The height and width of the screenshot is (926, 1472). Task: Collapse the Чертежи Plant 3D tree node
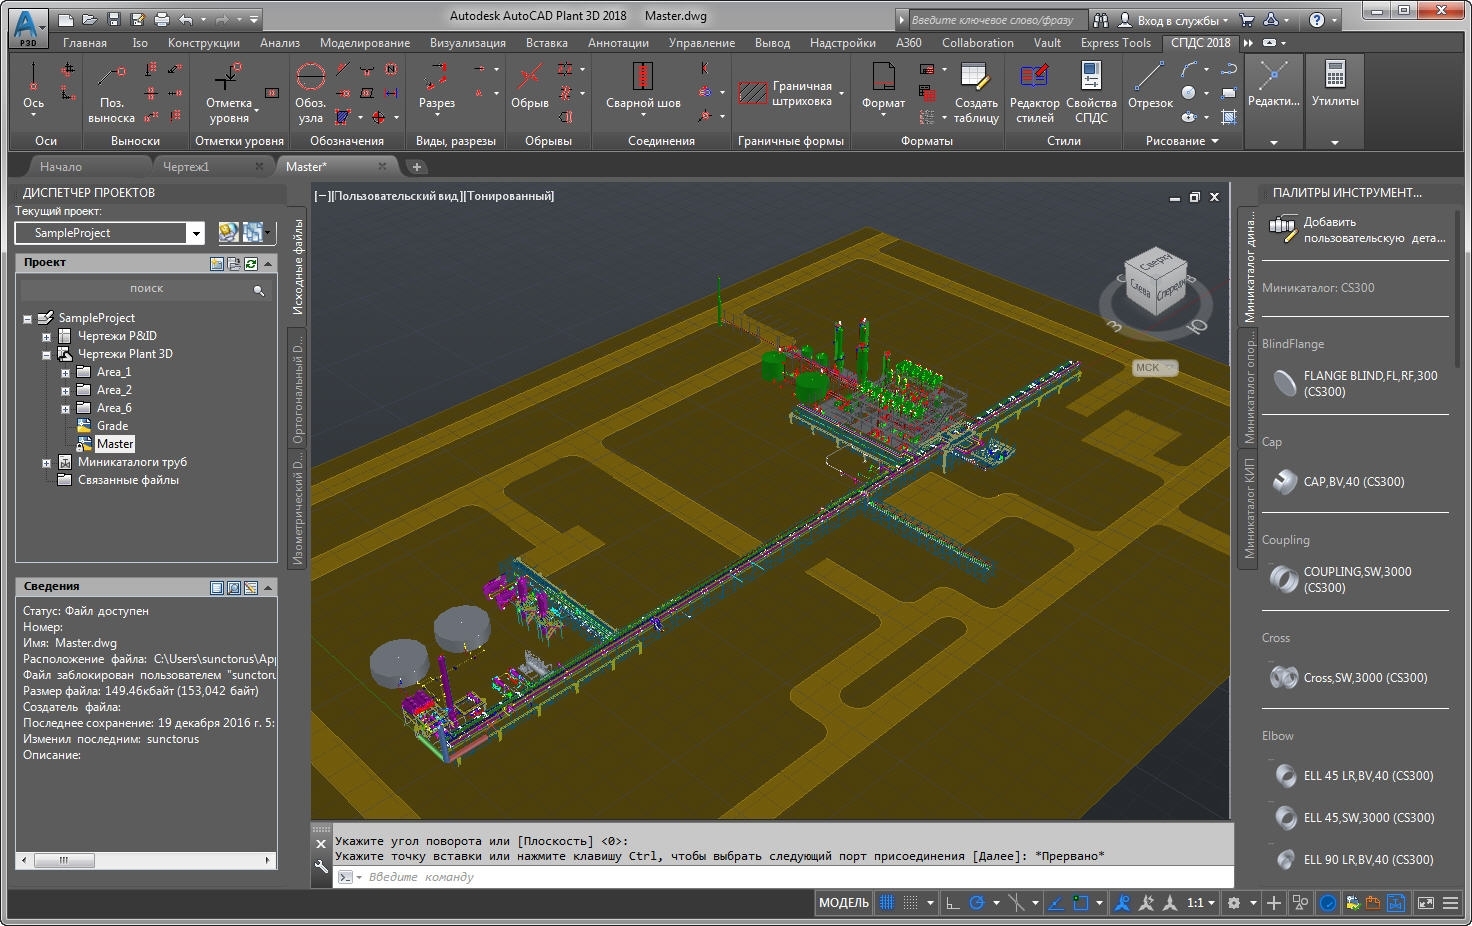click(46, 355)
